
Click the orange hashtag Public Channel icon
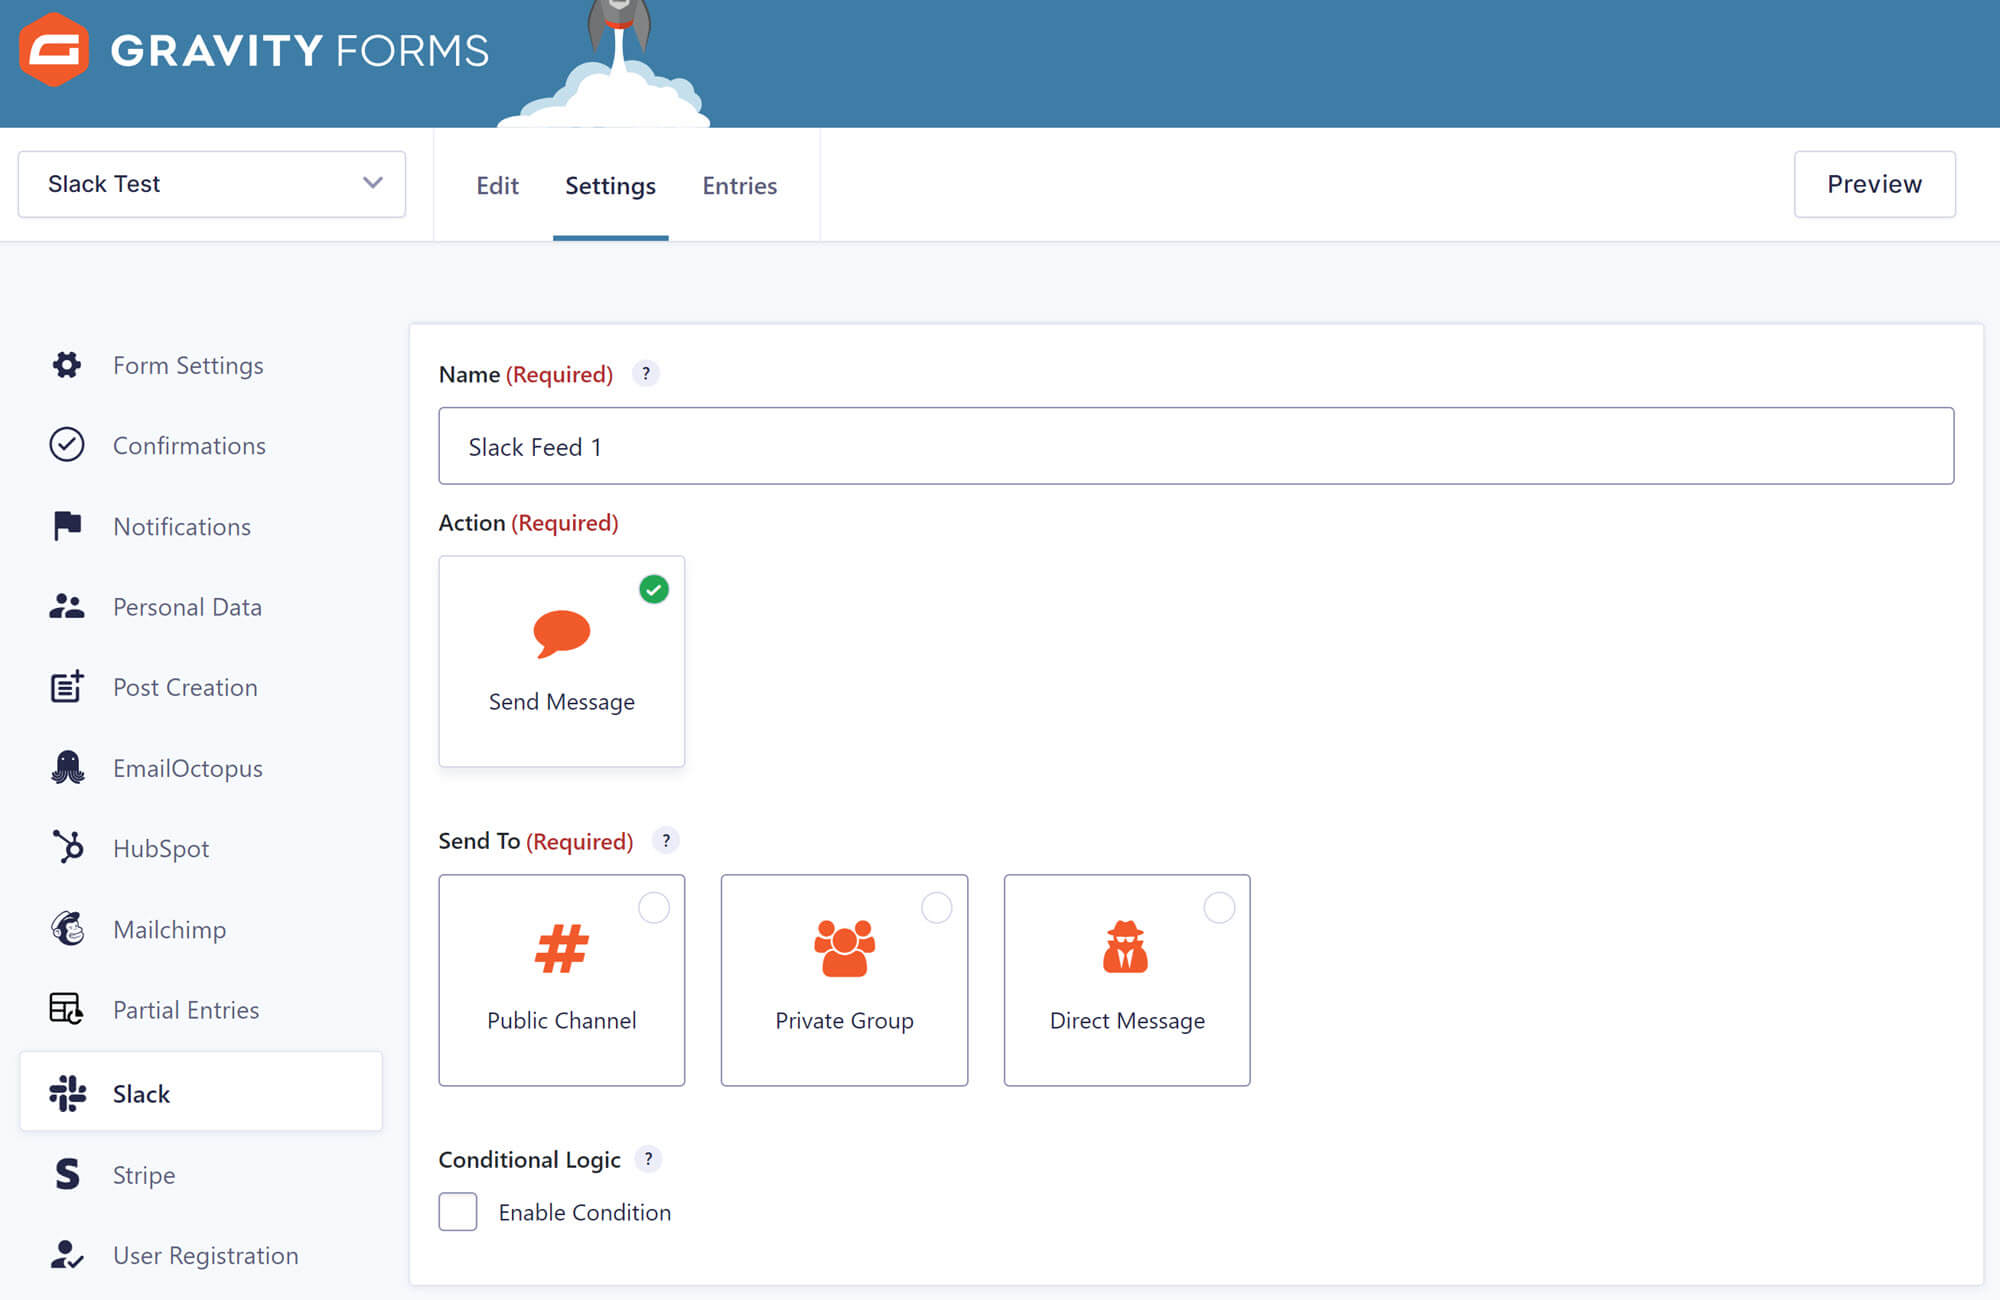click(561, 949)
